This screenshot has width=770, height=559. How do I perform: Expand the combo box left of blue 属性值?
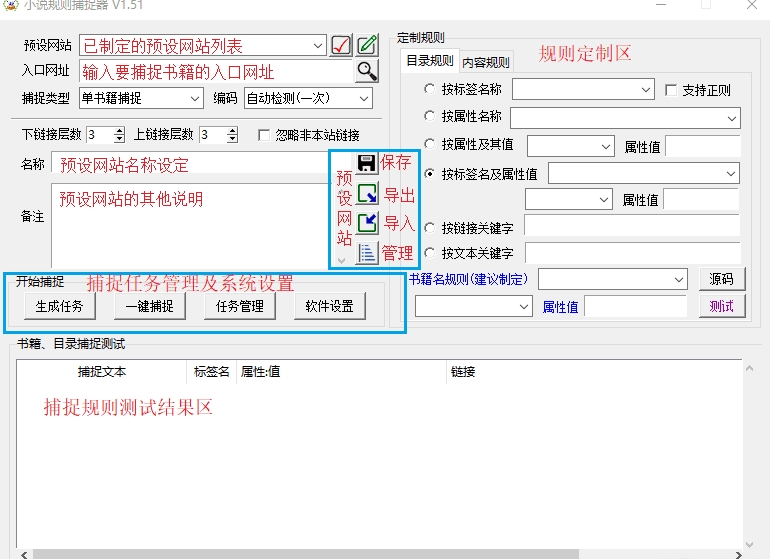pos(524,307)
